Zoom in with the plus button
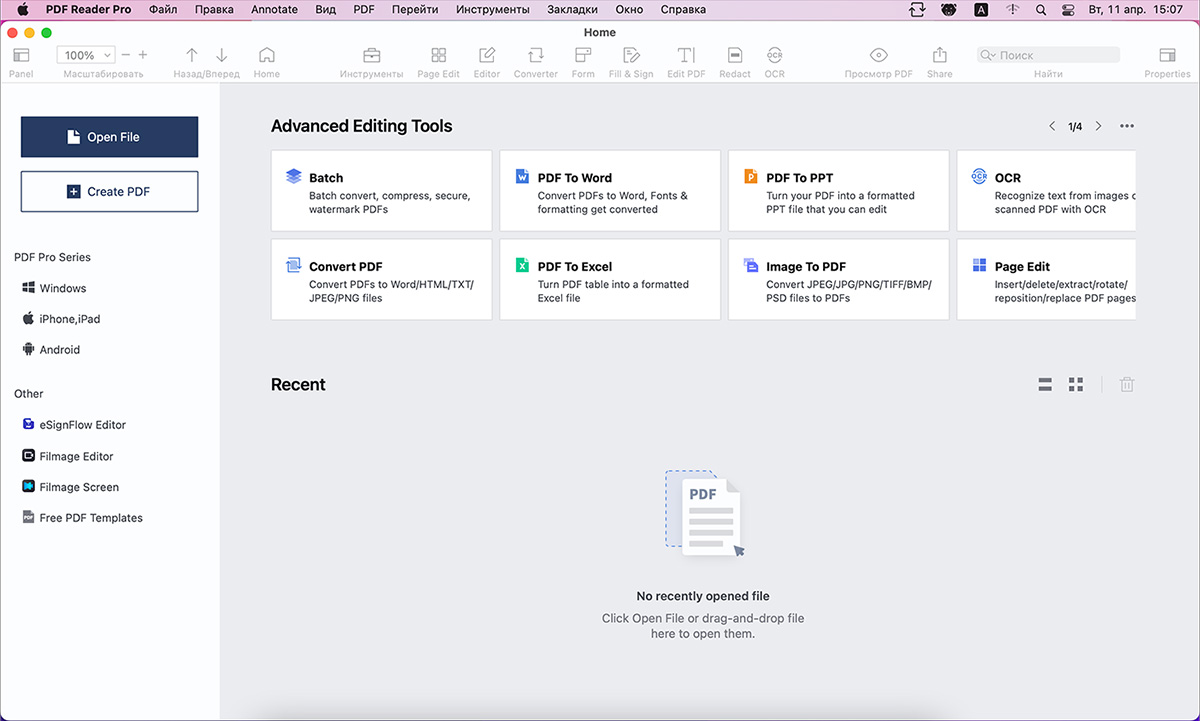 (x=143, y=55)
